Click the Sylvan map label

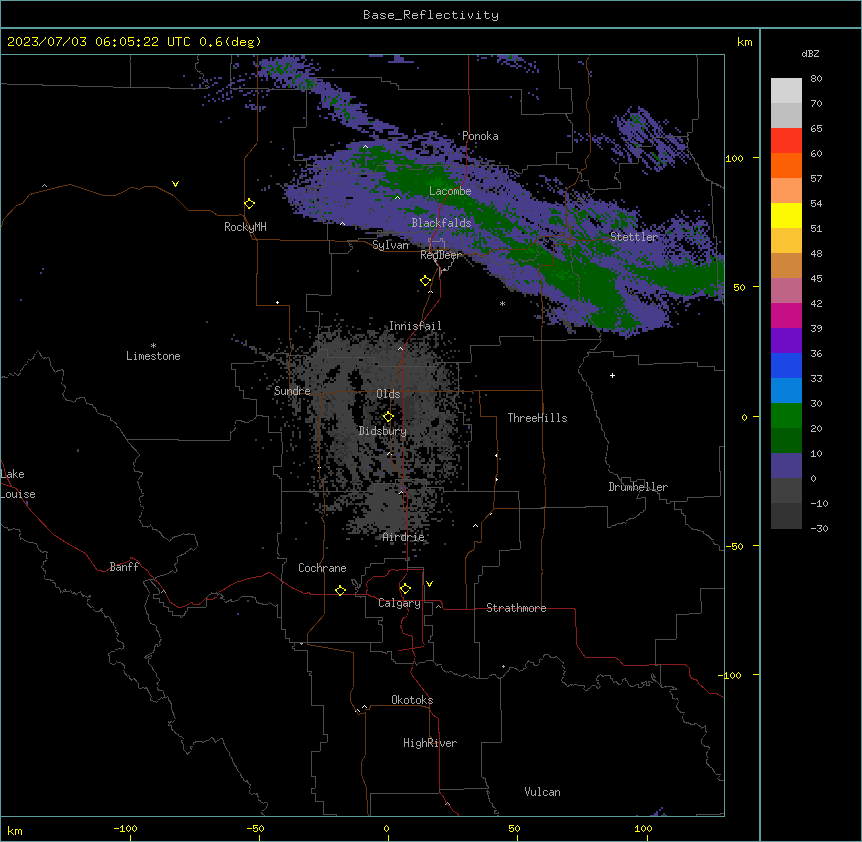pos(390,245)
